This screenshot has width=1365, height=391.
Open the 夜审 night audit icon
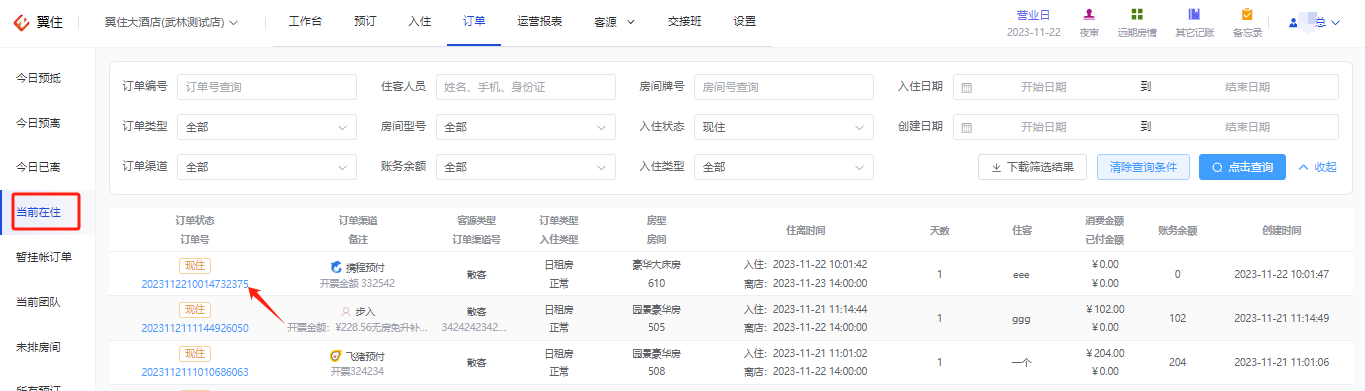(1089, 14)
